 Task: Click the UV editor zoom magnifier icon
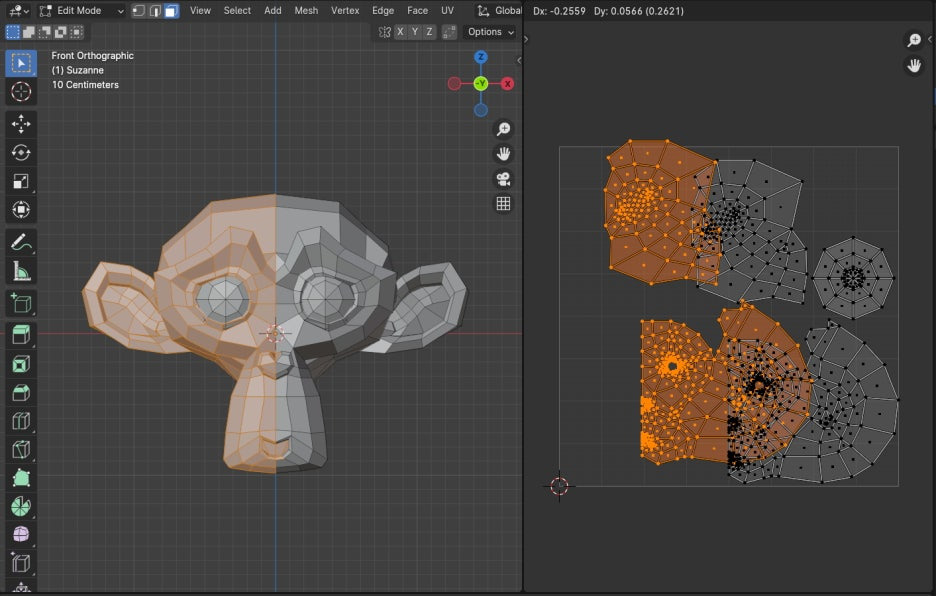pos(914,40)
